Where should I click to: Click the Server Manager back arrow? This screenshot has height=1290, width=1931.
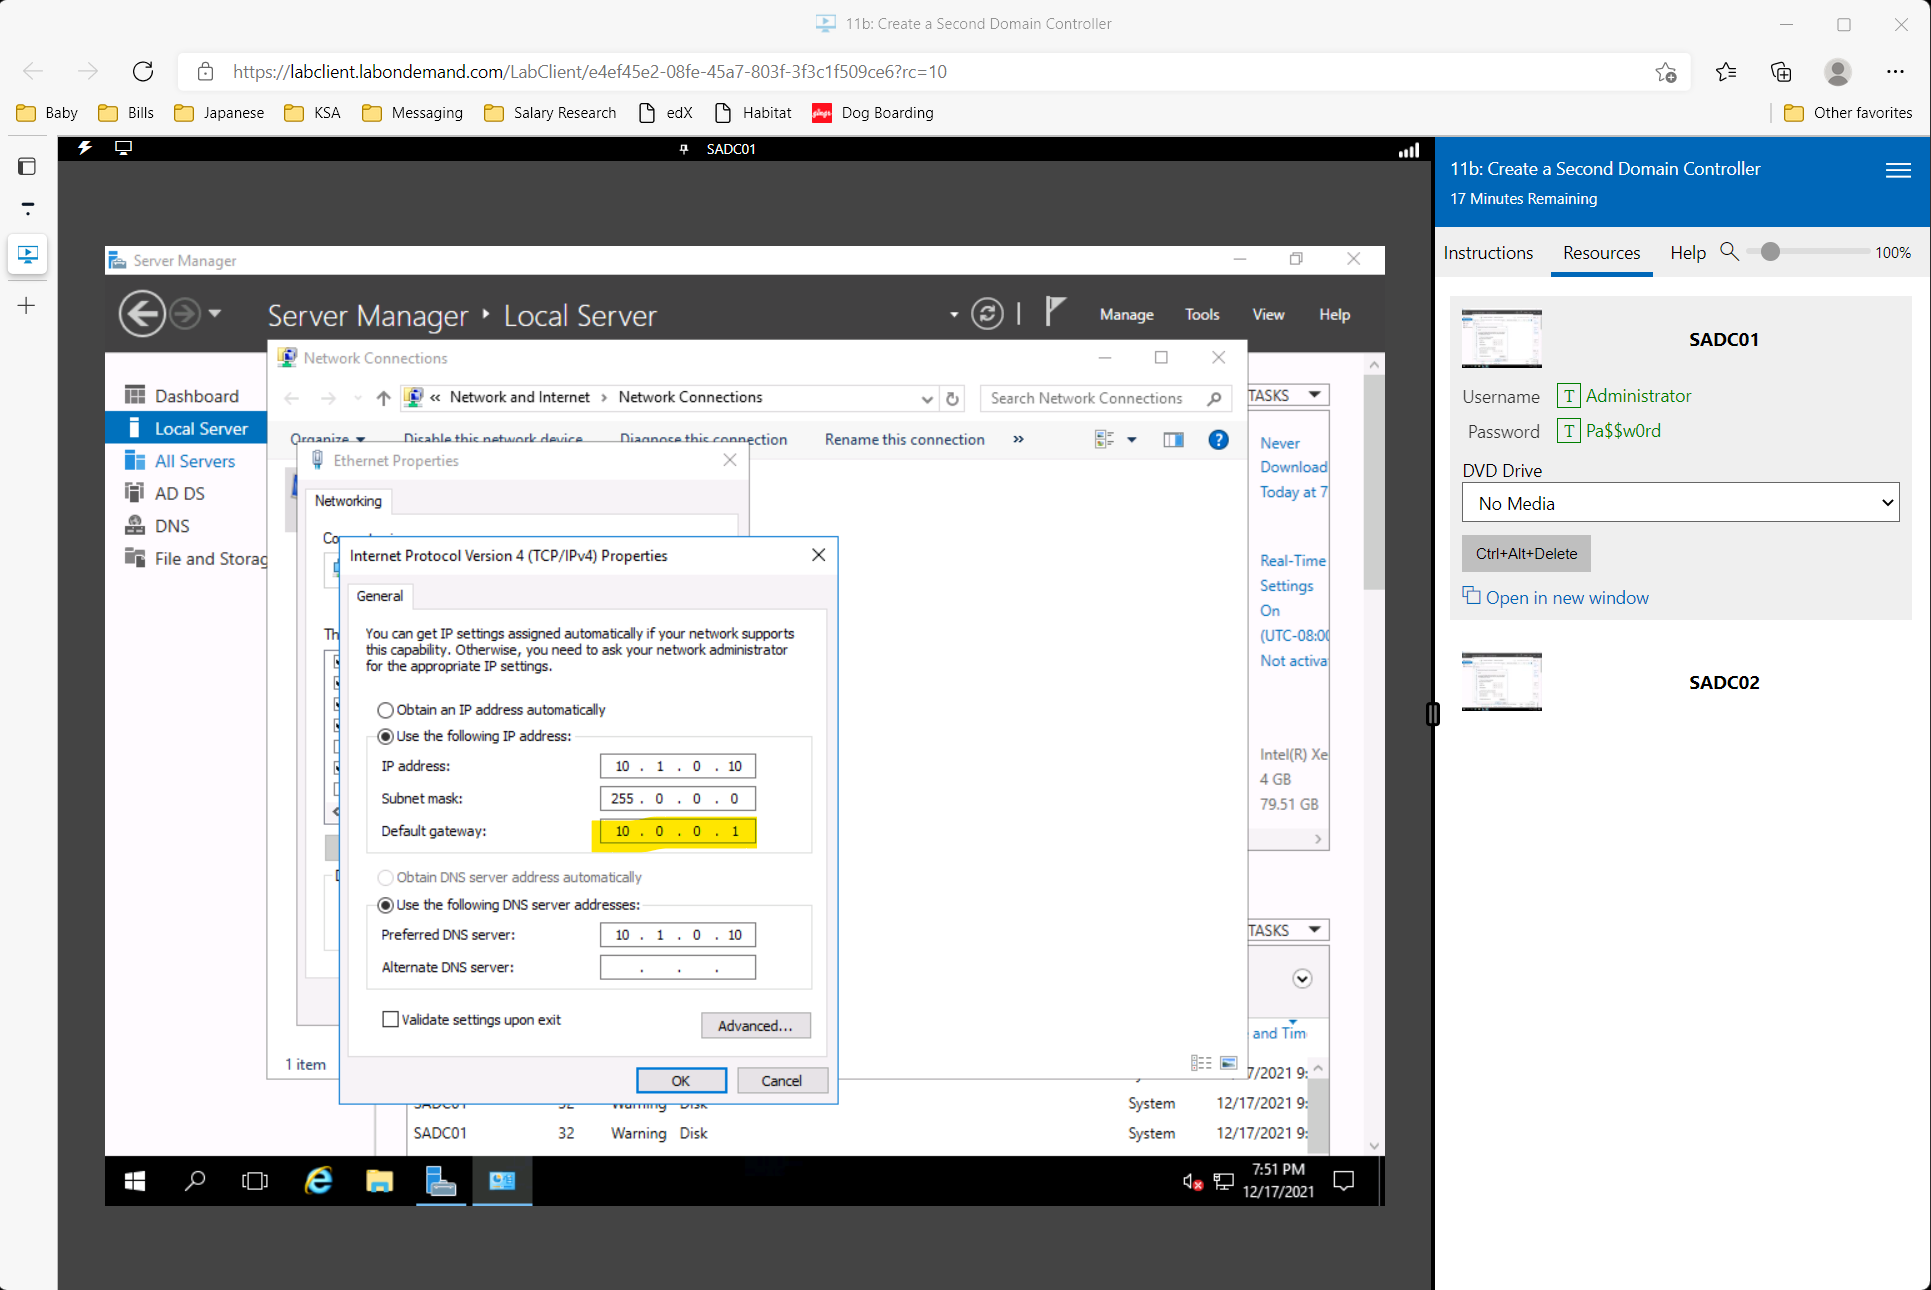142,314
